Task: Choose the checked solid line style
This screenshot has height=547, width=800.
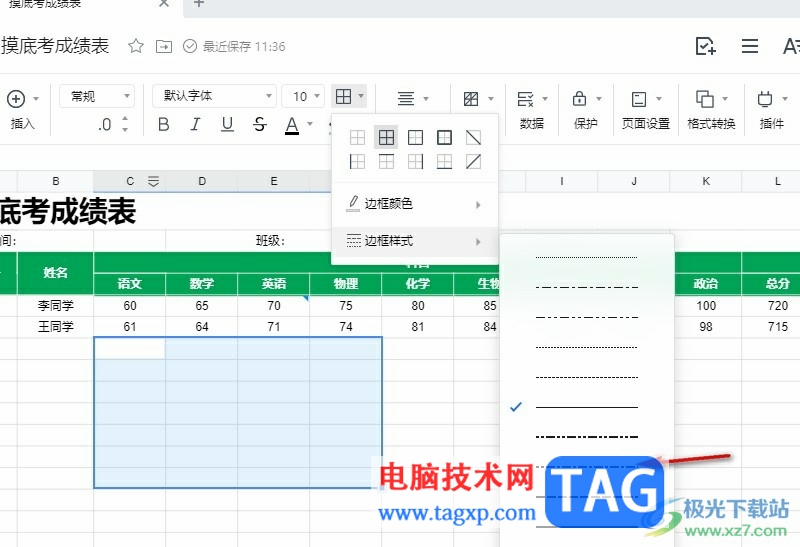Action: click(x=587, y=407)
